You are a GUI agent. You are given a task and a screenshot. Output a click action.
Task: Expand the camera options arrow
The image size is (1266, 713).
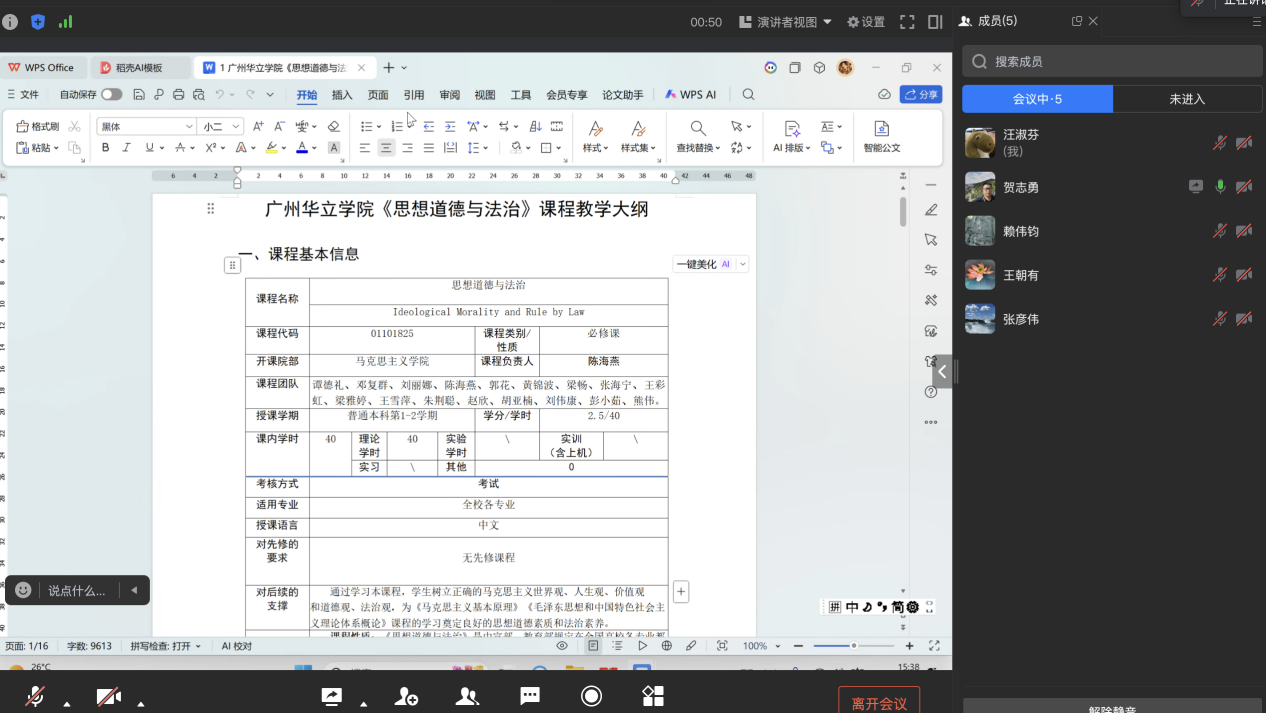[x=140, y=704]
